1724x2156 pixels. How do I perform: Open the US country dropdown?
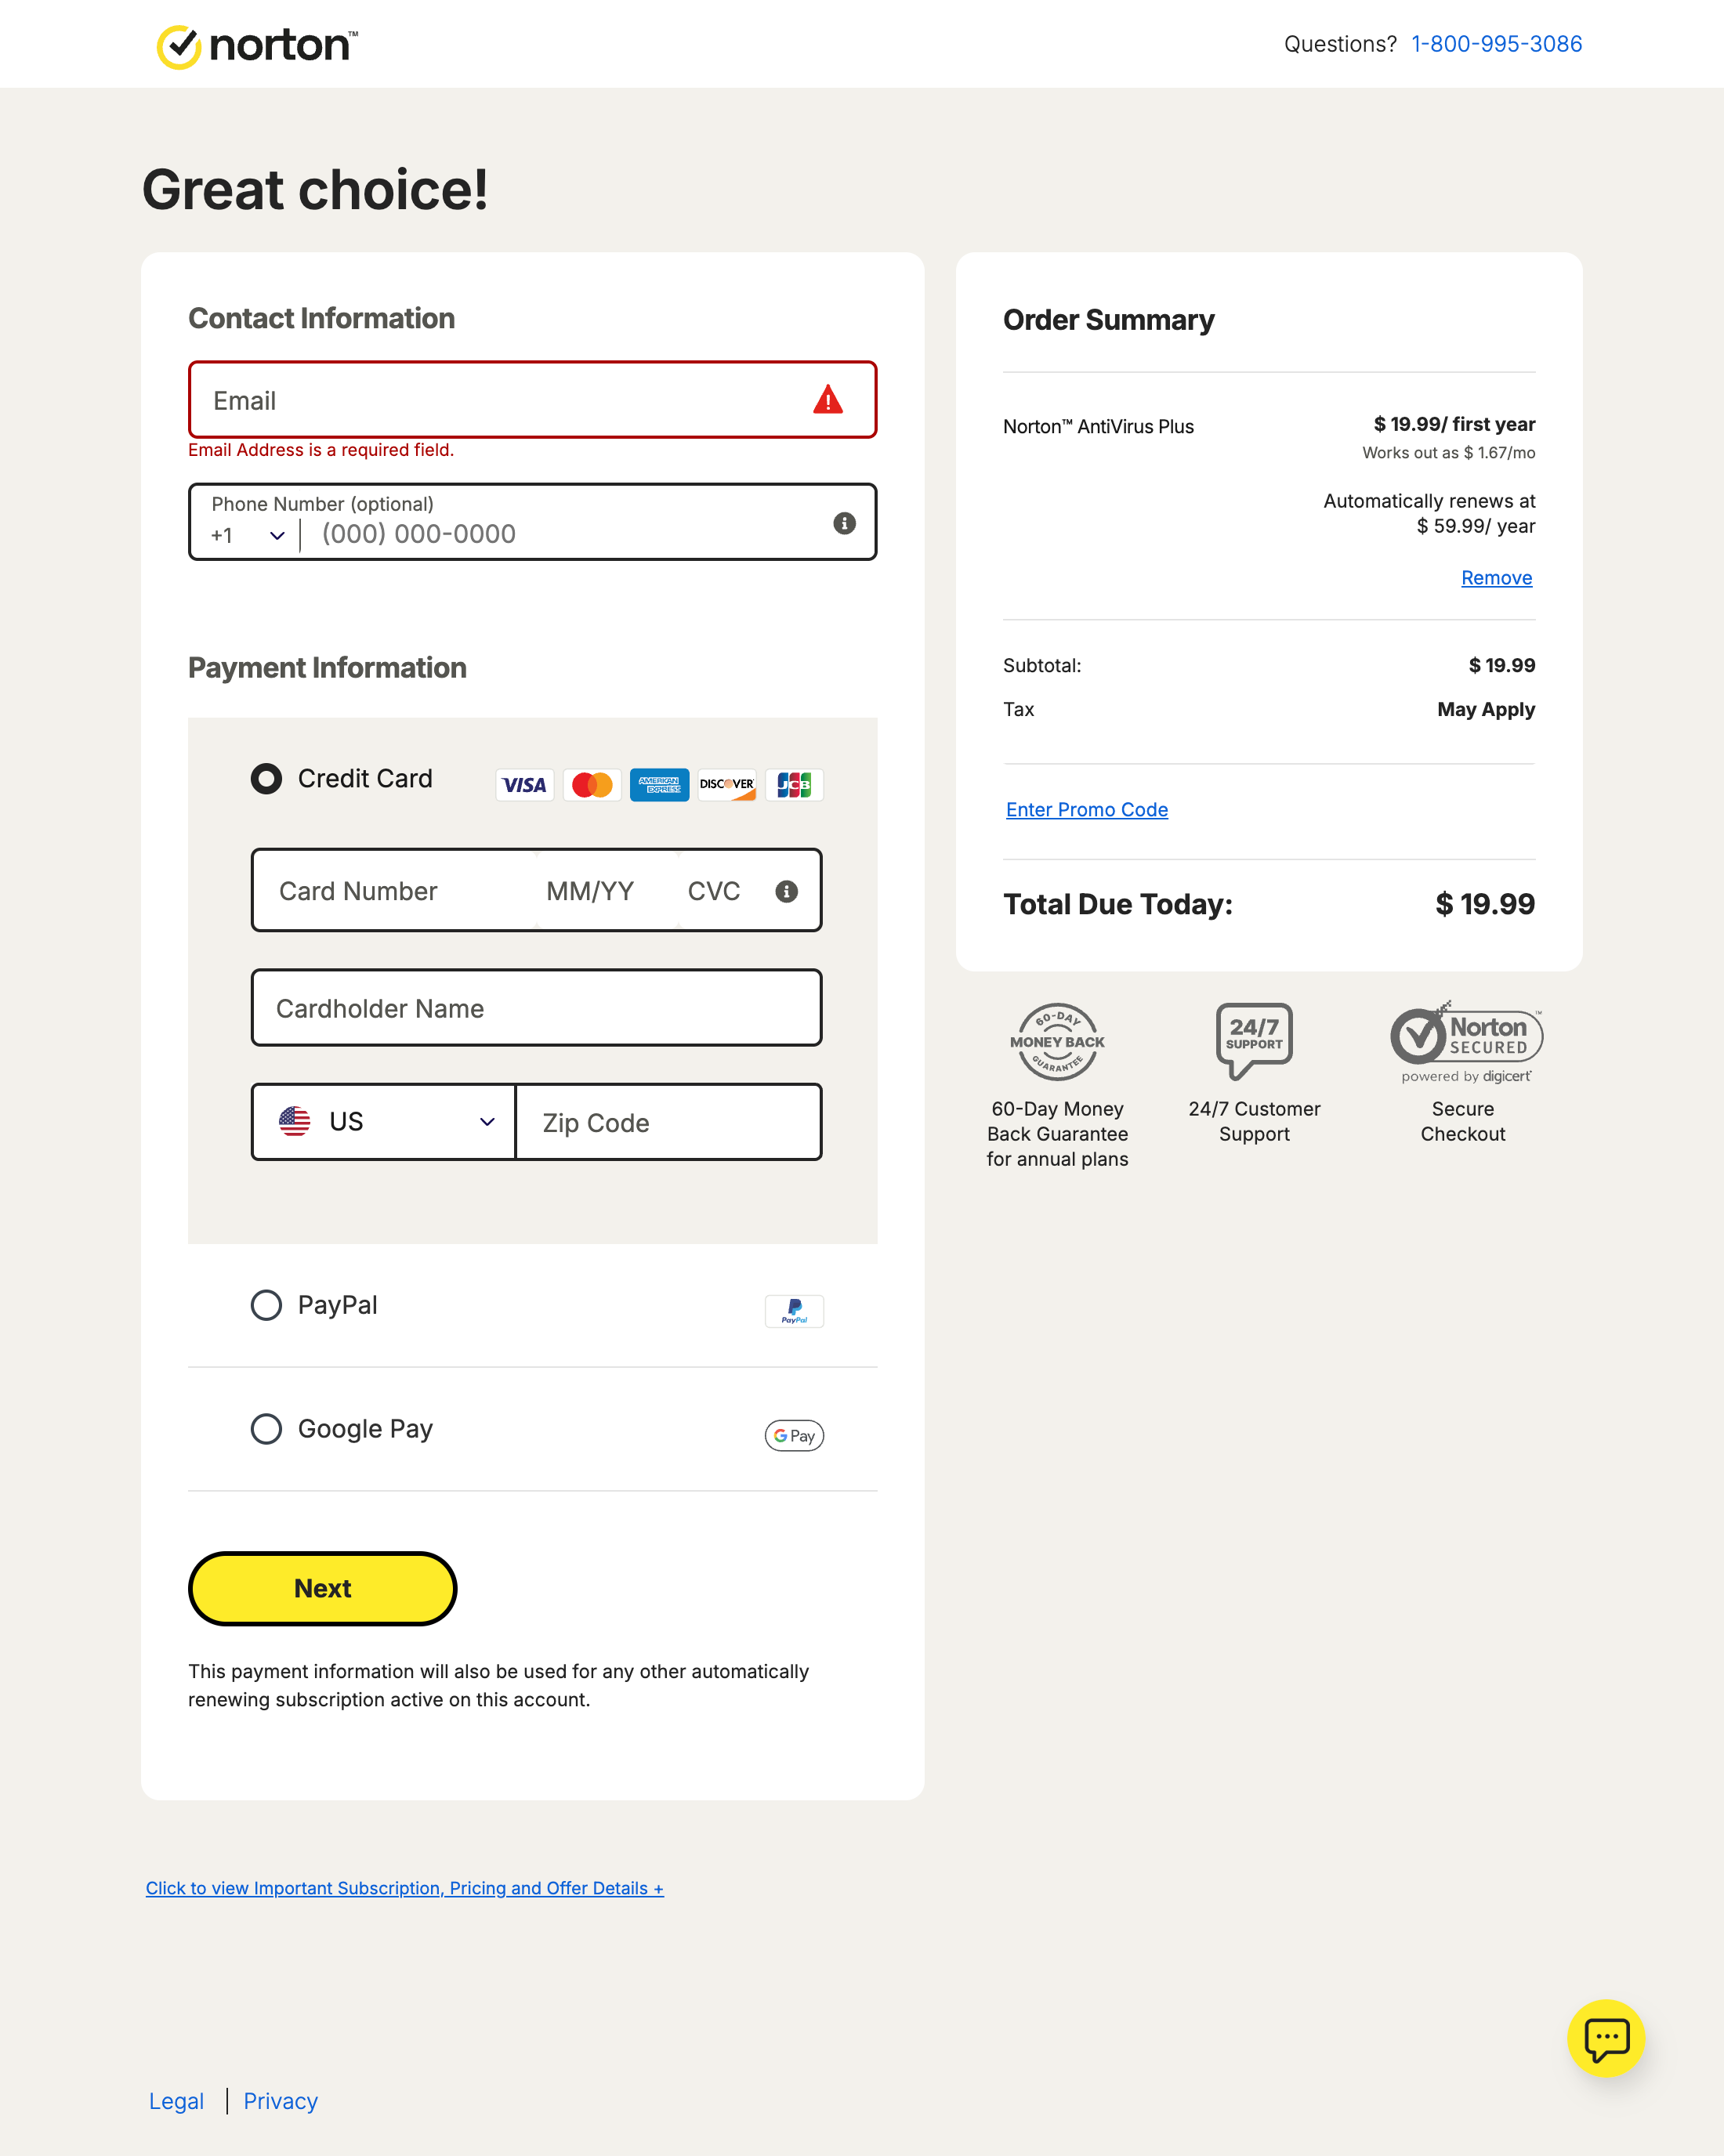click(385, 1122)
